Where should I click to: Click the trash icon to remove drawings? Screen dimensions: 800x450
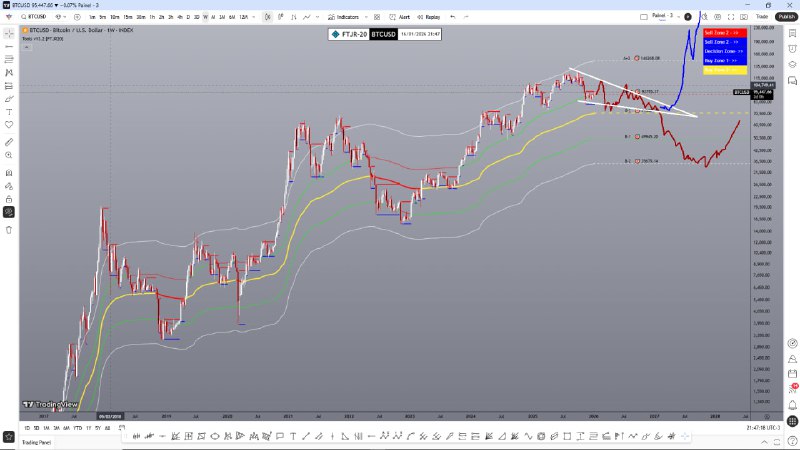pos(9,229)
